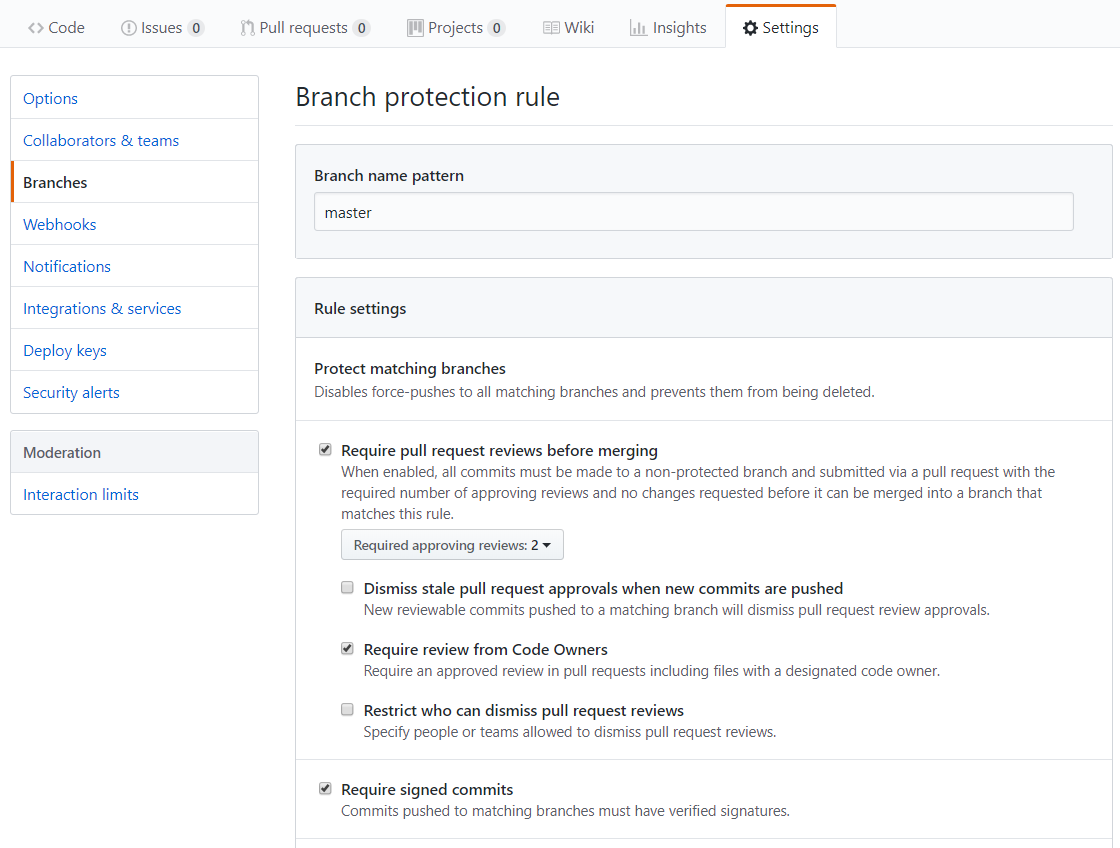
Task: Open Security alerts in sidebar
Action: [71, 393]
